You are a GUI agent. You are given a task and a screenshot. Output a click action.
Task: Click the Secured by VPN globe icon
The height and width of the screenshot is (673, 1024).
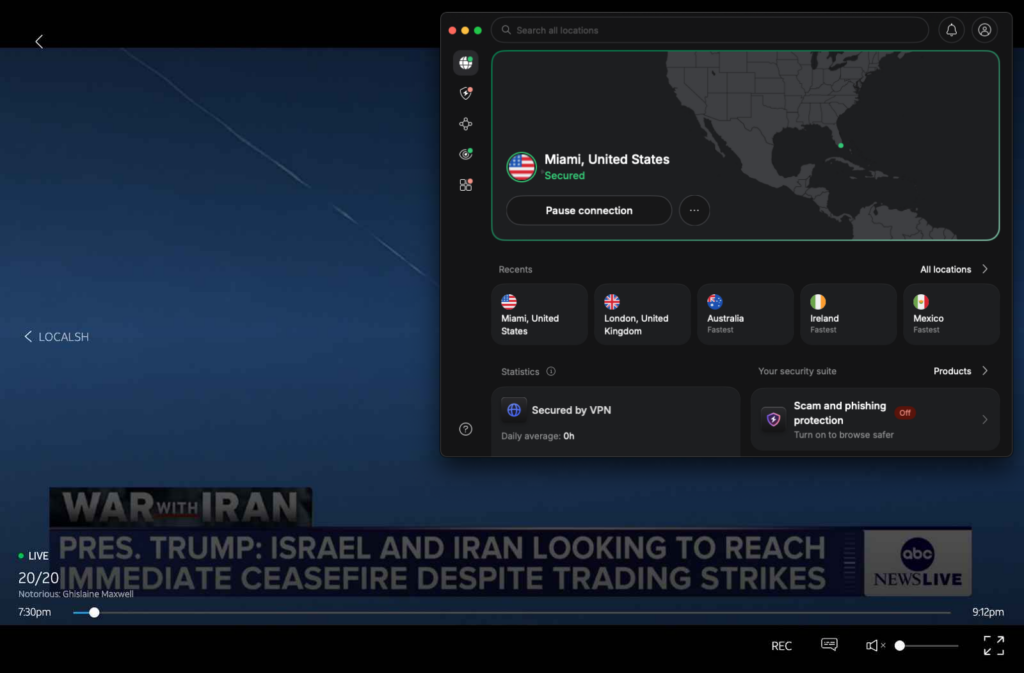(514, 410)
